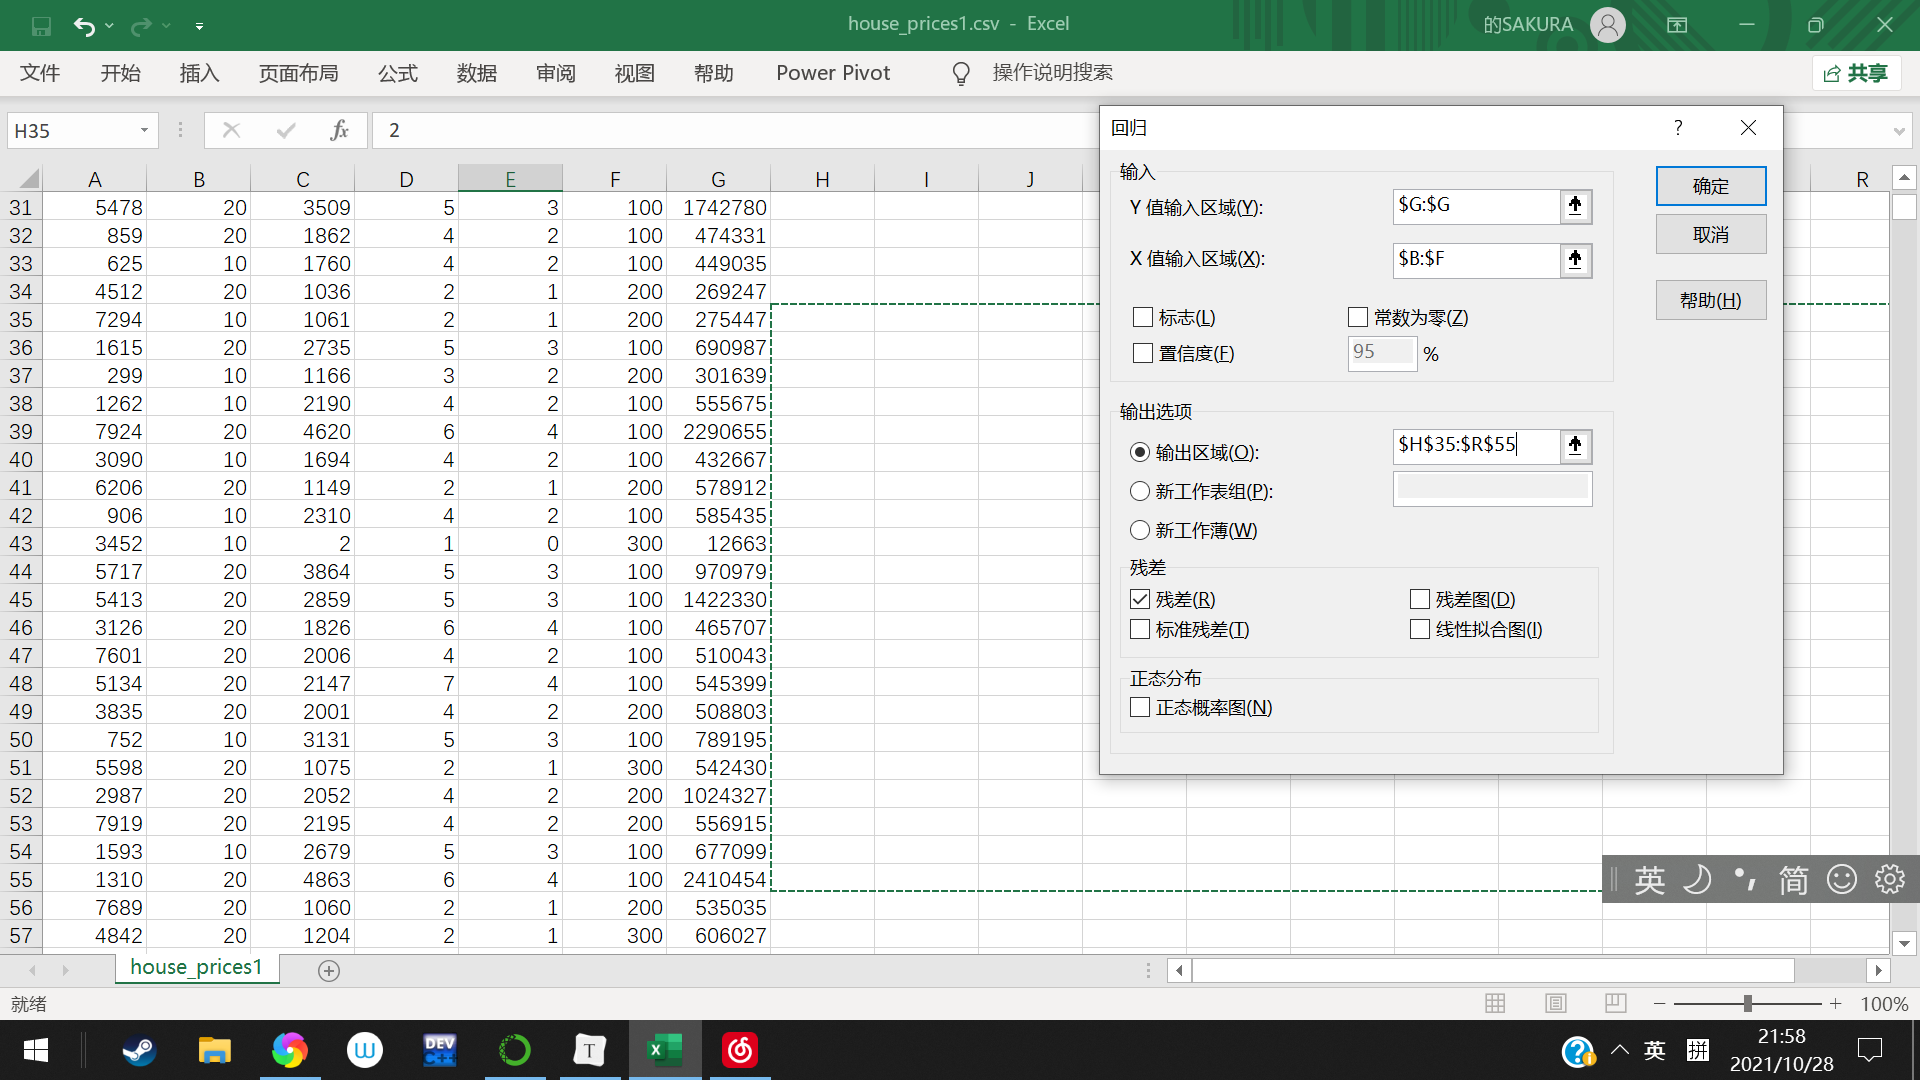Open NetEase Music from taskbar
This screenshot has height=1080, width=1920.
pyautogui.click(x=740, y=1050)
